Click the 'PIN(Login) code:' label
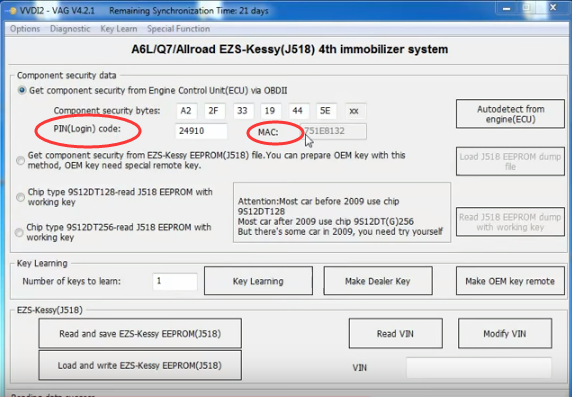 point(87,129)
